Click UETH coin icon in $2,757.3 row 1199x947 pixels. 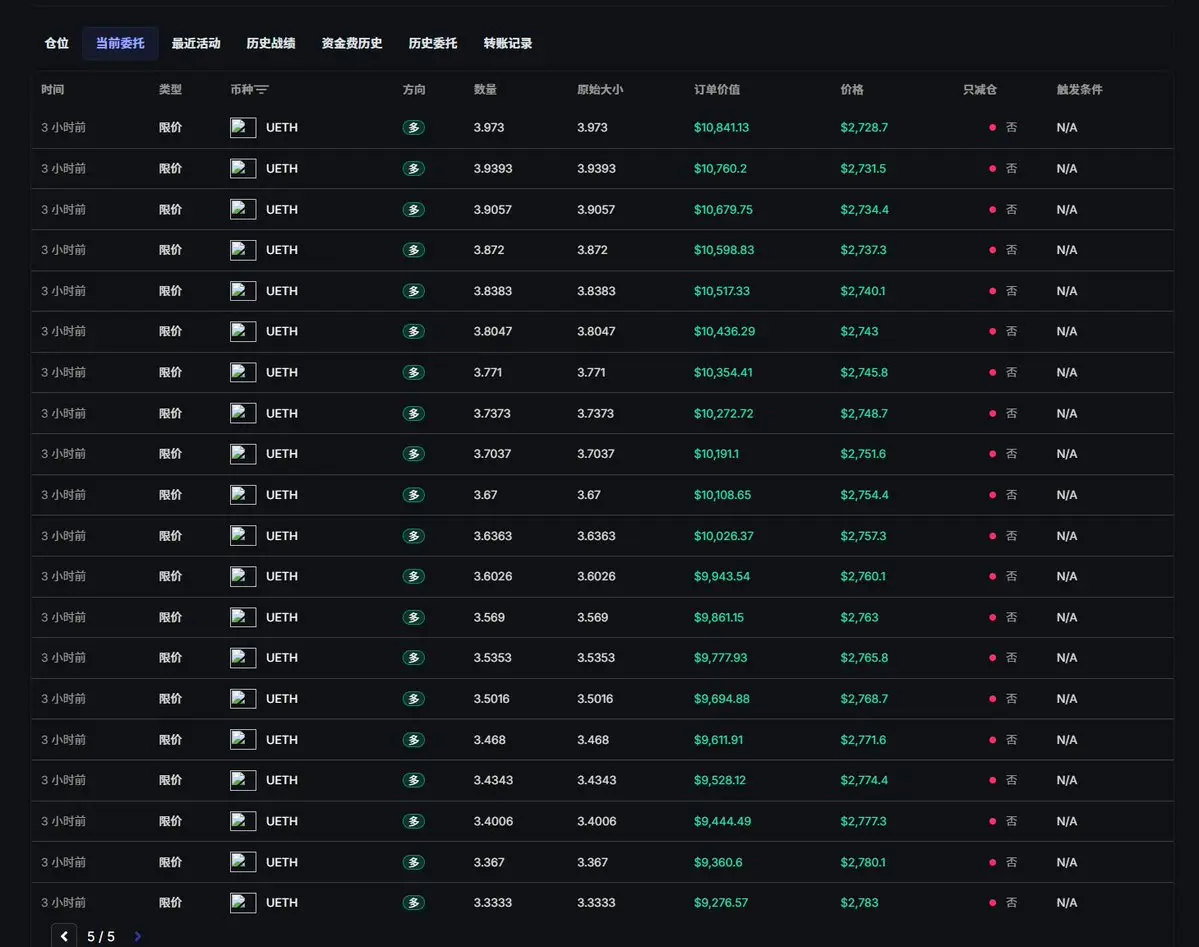pyautogui.click(x=243, y=536)
